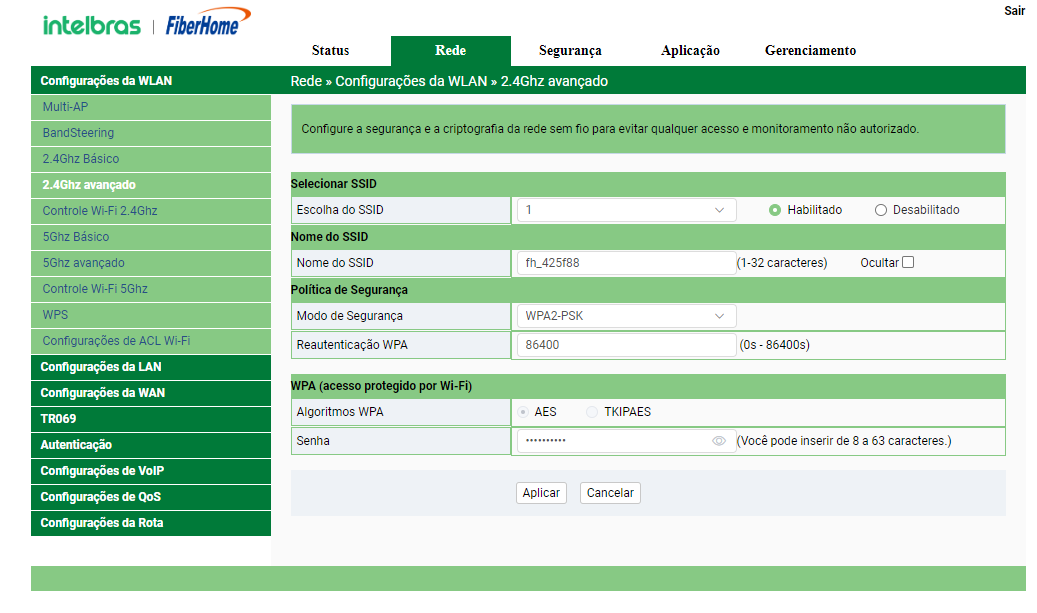Click the Cancelar button
Viewport: 1037px width, 613px height.
[x=610, y=493]
